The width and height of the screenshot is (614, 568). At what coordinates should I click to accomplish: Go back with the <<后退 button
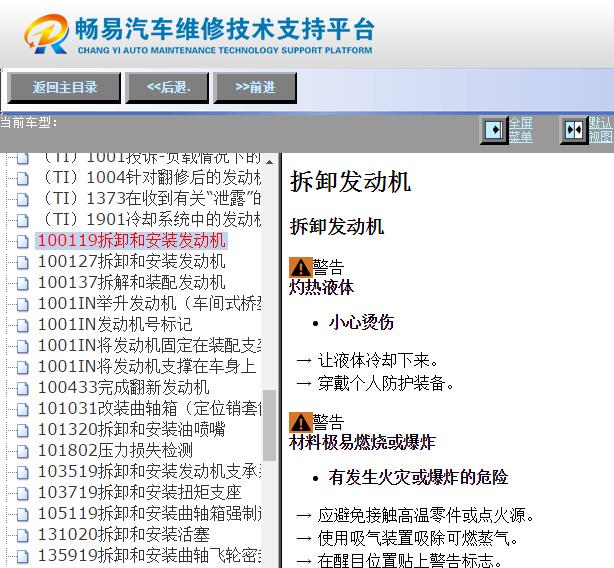pyautogui.click(x=167, y=87)
